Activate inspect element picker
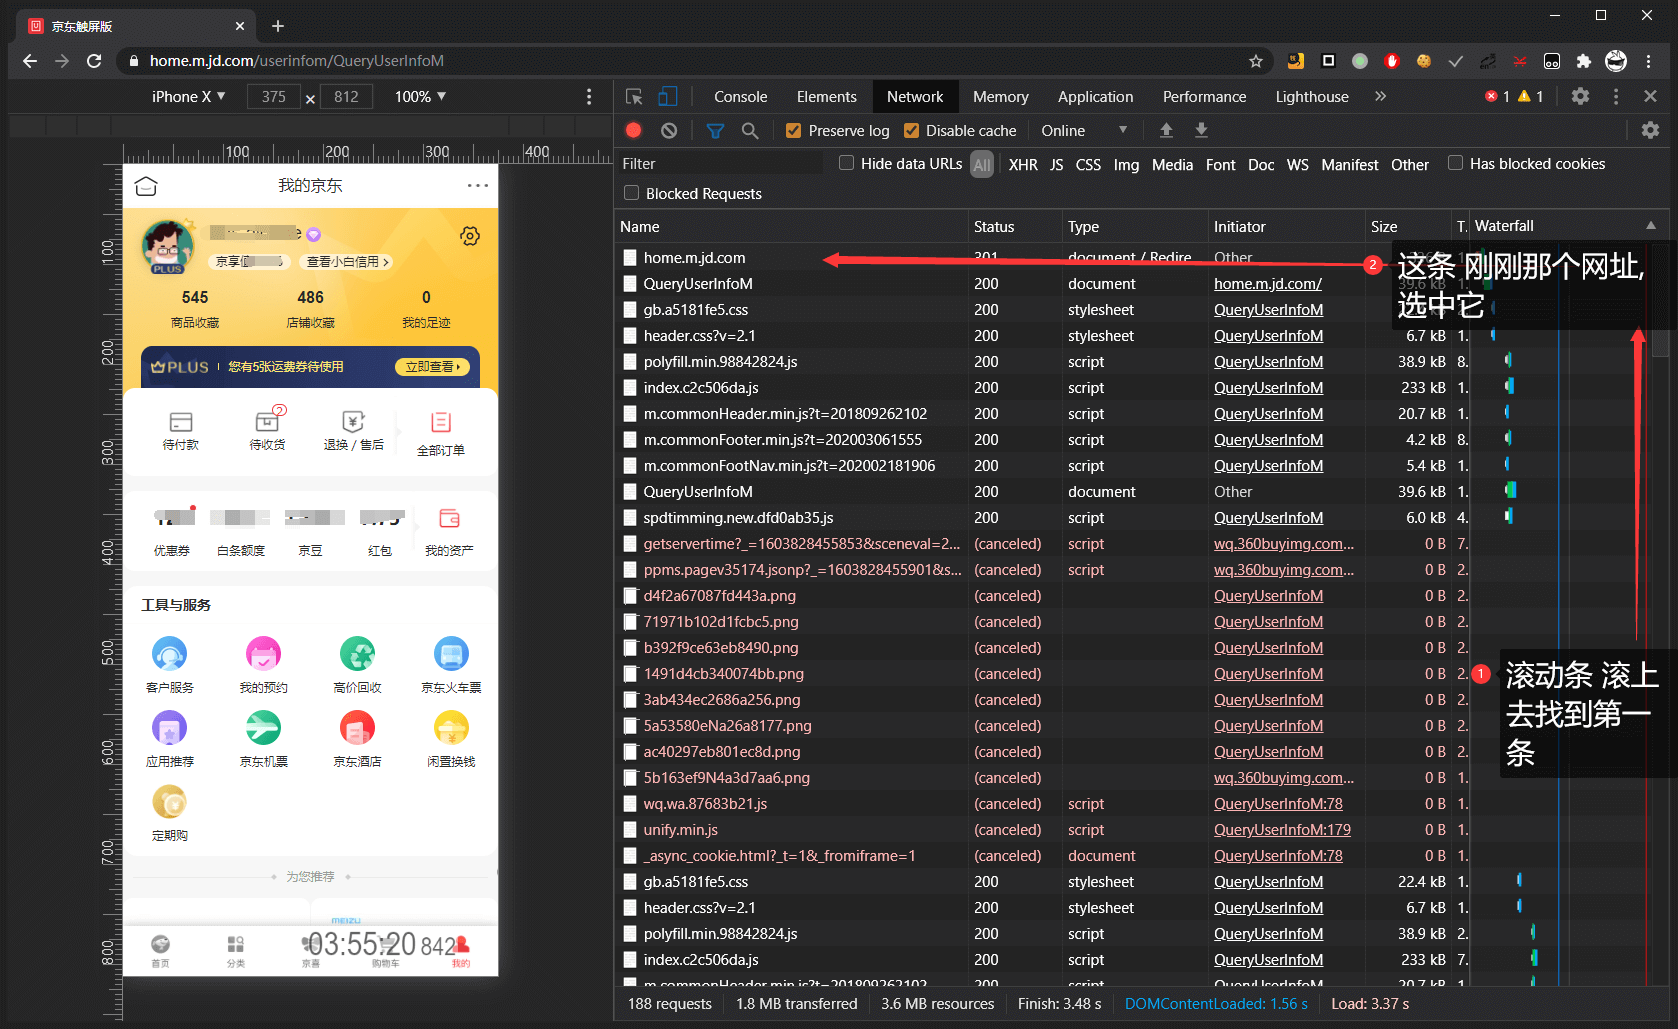Viewport: 1678px width, 1029px height. [x=634, y=96]
